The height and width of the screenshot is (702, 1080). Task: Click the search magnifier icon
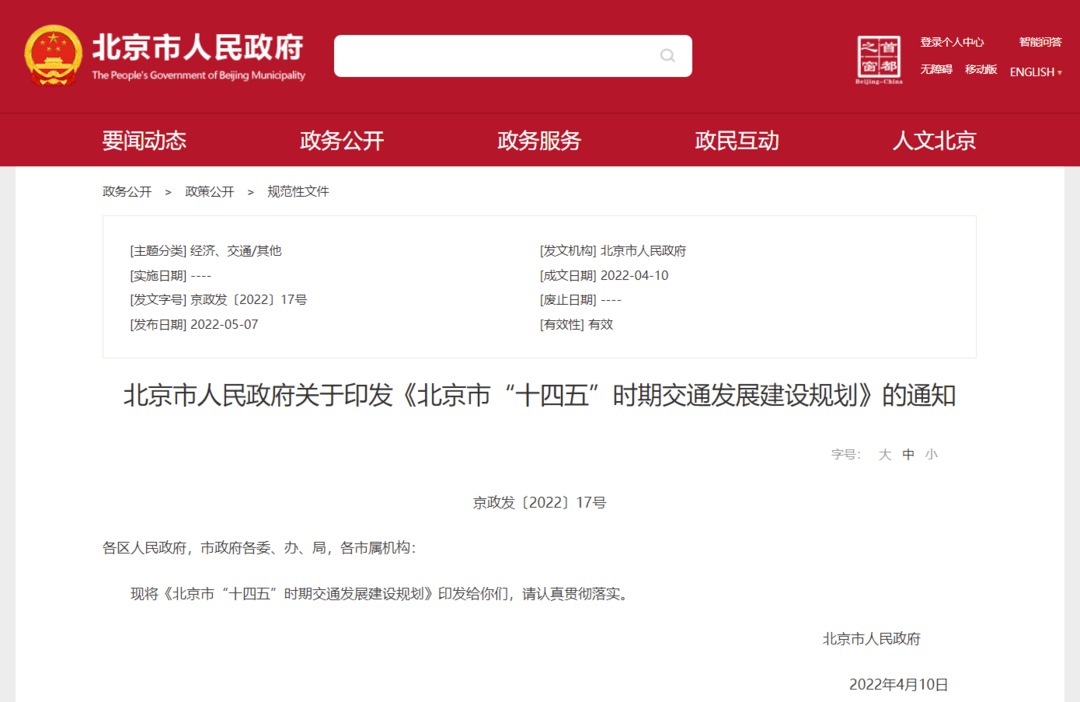pyautogui.click(x=667, y=56)
